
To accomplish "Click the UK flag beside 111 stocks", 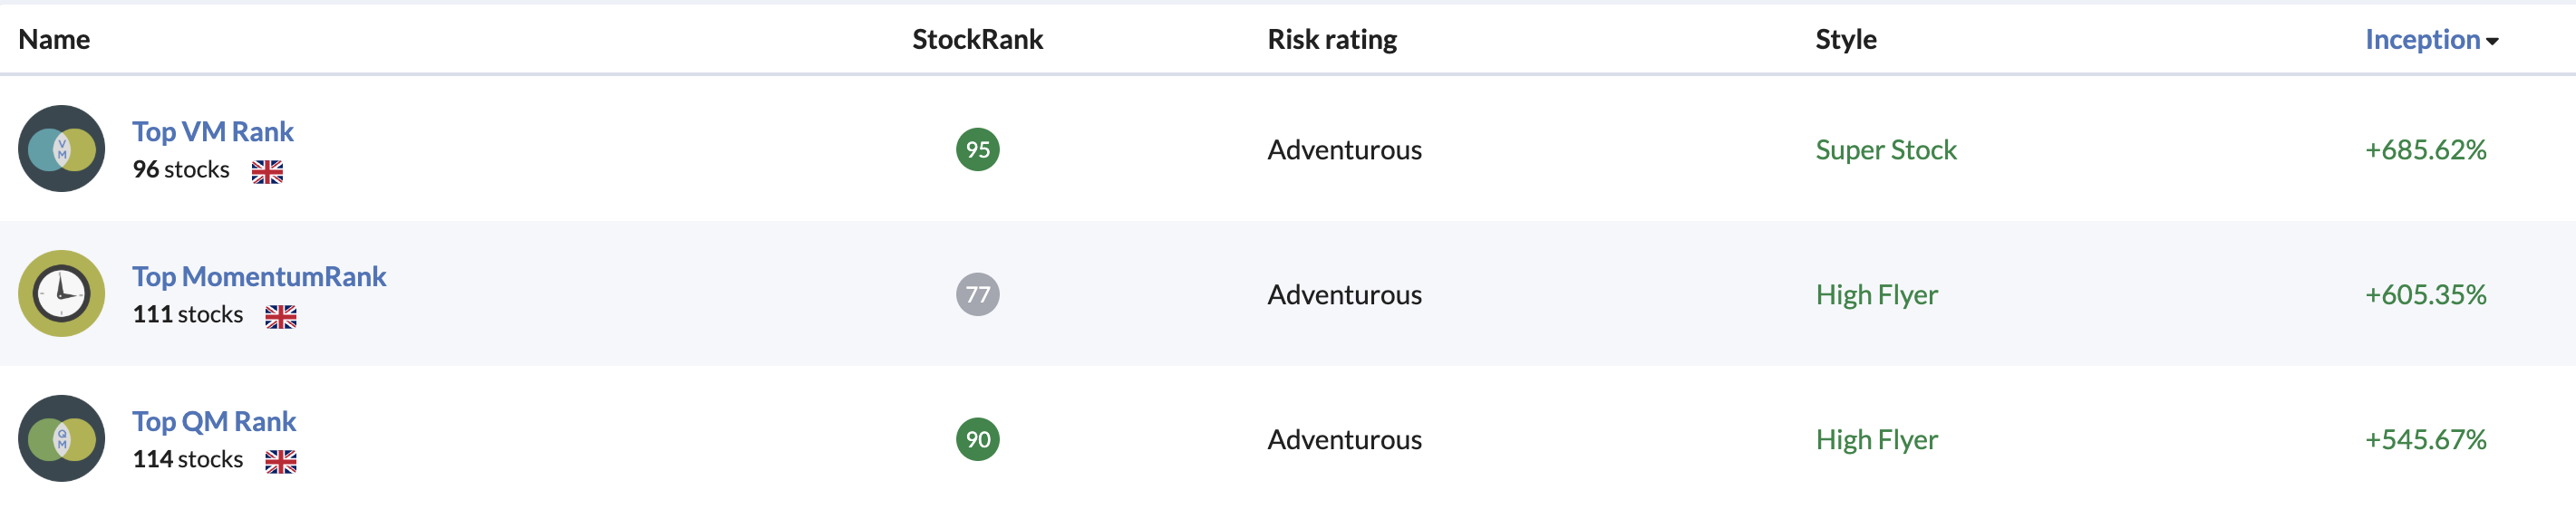I will pos(281,317).
